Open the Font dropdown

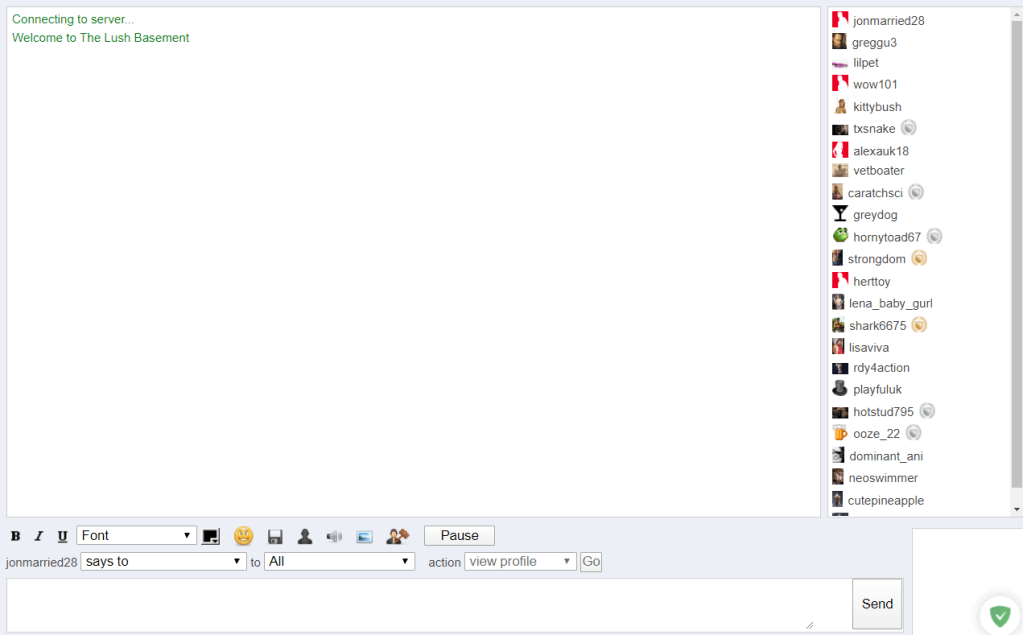(136, 536)
